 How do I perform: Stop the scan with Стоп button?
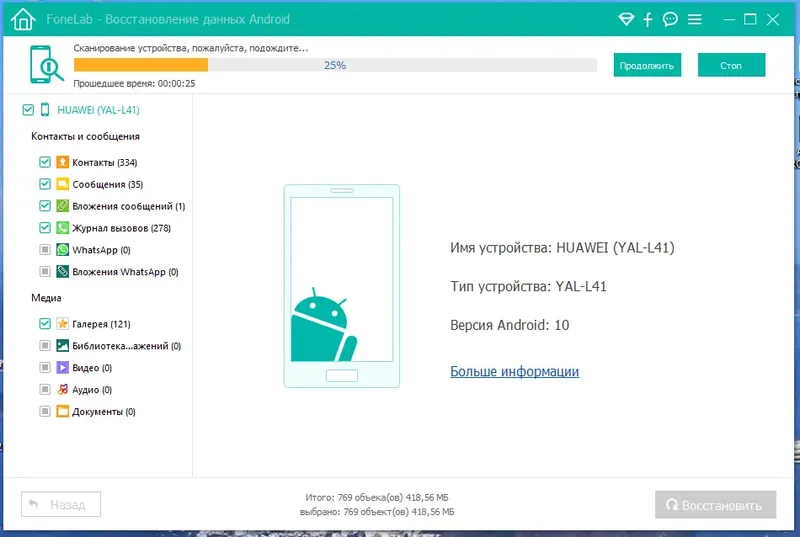point(731,65)
